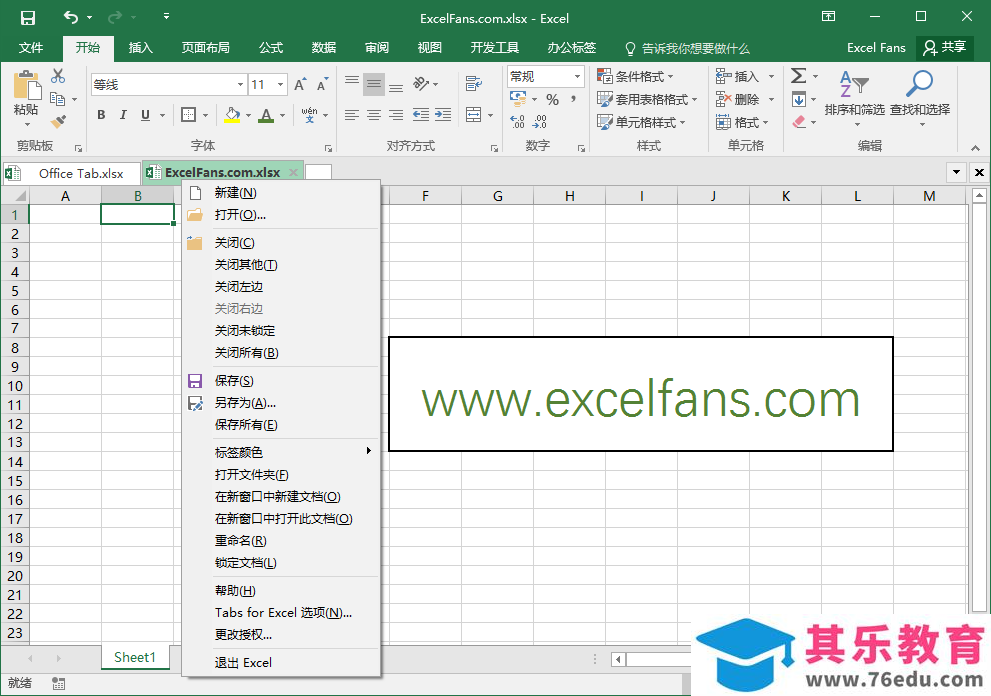The height and width of the screenshot is (696, 991).
Task: Click the text orientation icon
Action: click(x=422, y=83)
